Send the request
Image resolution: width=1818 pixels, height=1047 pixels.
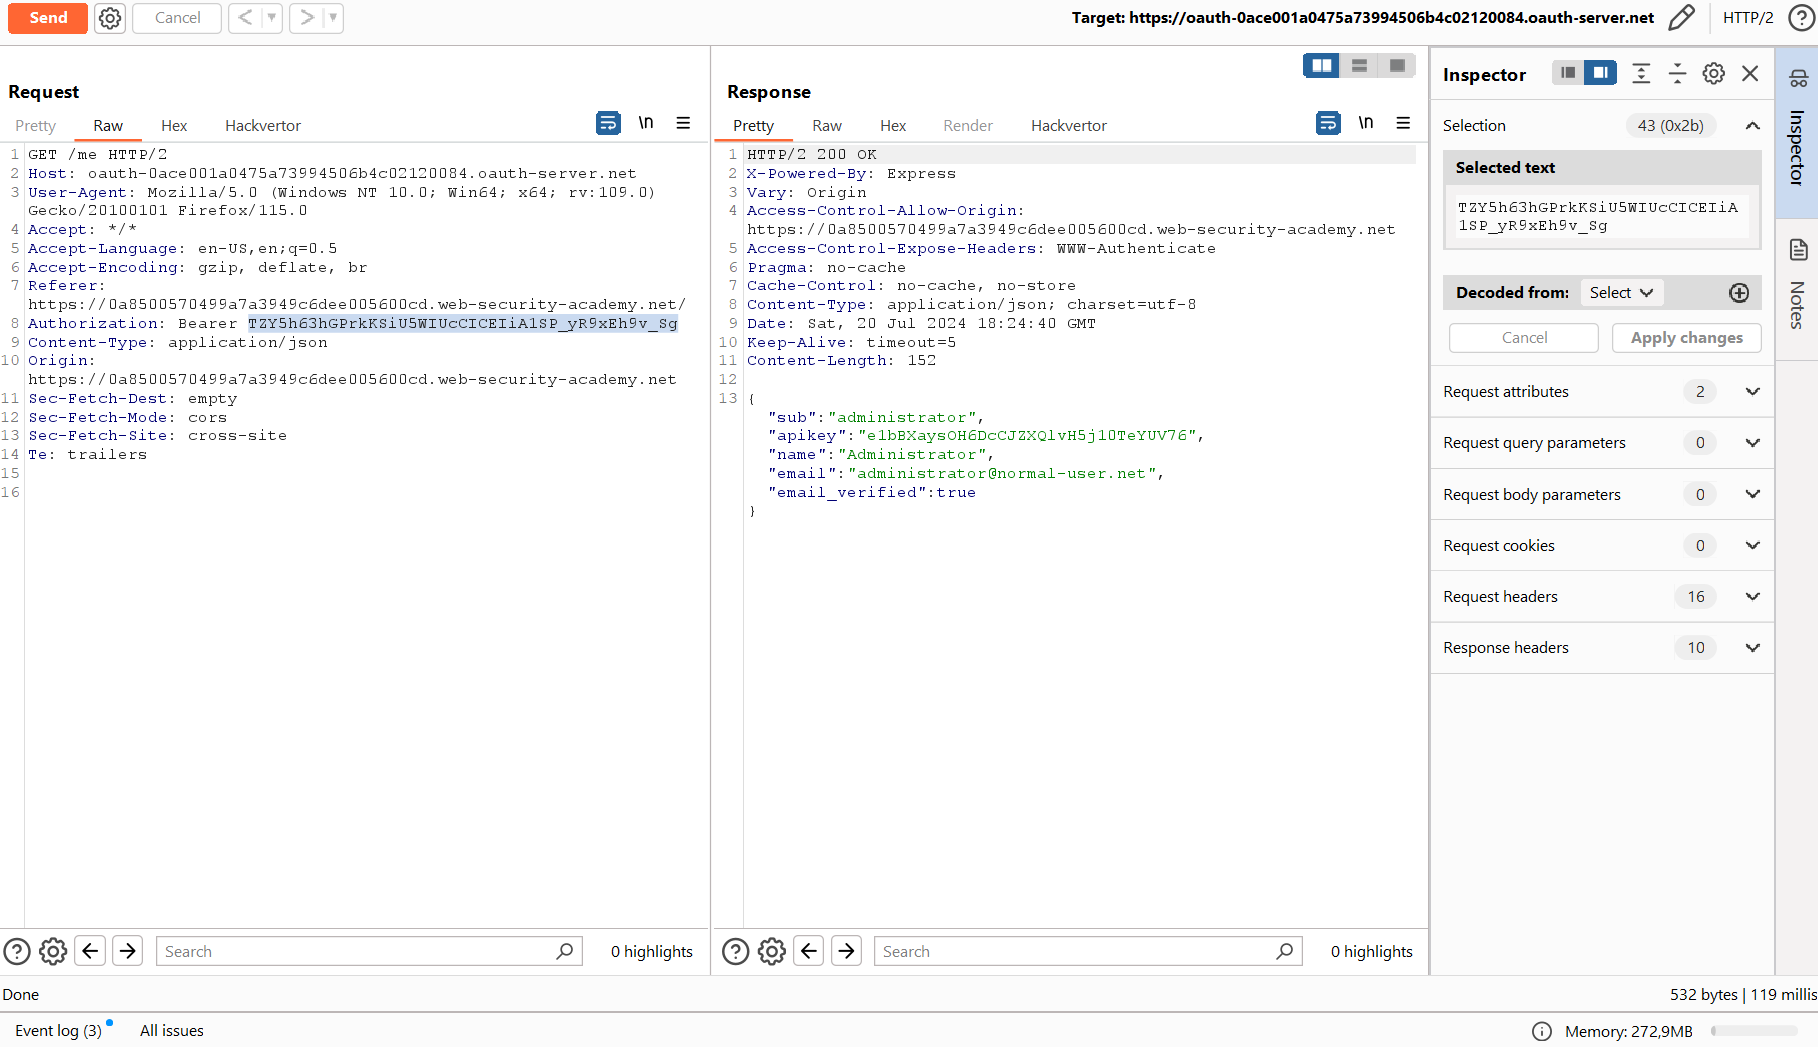point(48,18)
